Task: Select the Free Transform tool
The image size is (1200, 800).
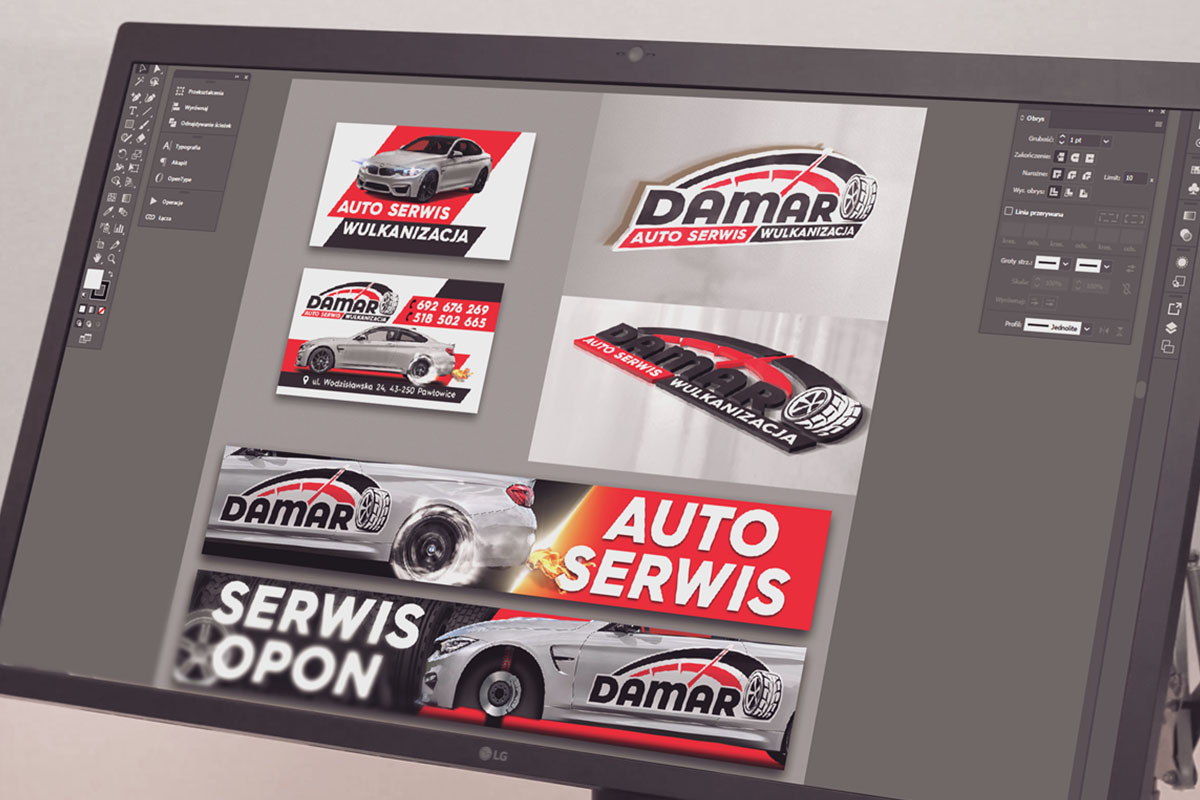Action: pyautogui.click(x=134, y=168)
